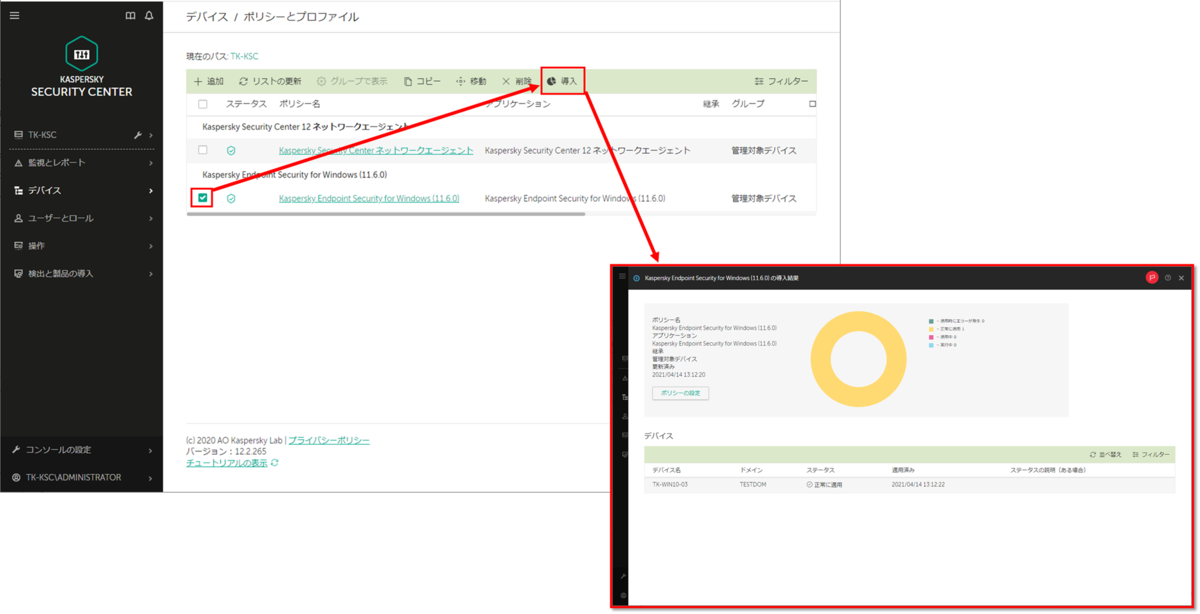This screenshot has height=614, width=1200.
Task: Click the TESTDOM domain cell
Action: pos(754,484)
